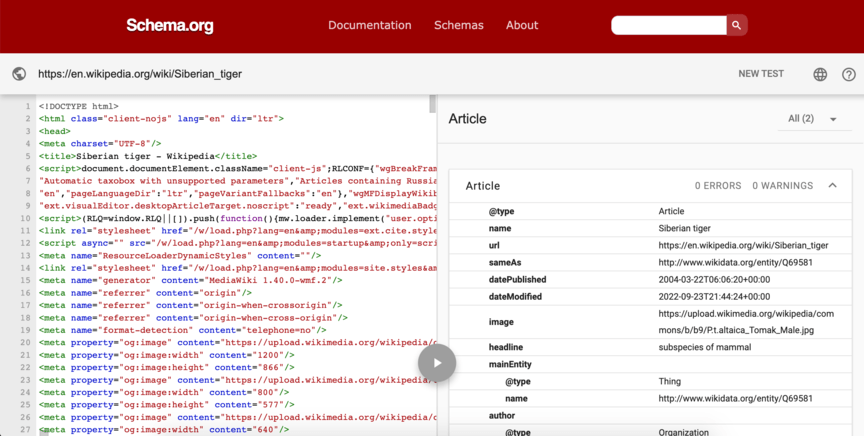Viewport: 864px width, 436px height.
Task: Click code line 2 html tag
Action: [161, 119]
